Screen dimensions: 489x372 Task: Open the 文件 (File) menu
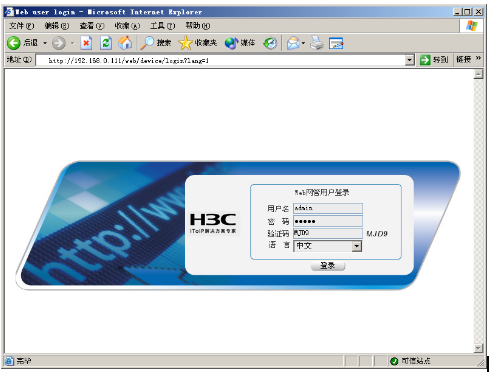(x=21, y=26)
